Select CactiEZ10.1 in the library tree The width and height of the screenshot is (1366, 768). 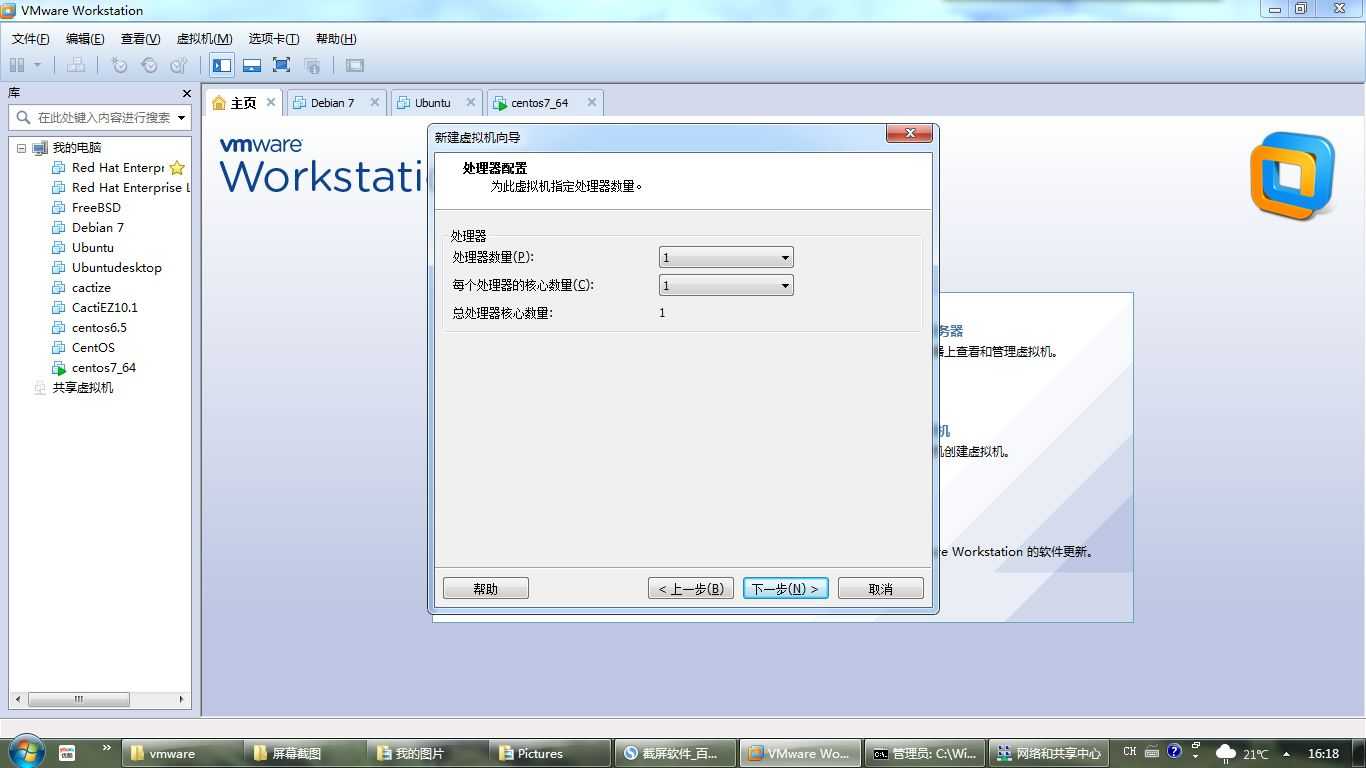pyautogui.click(x=95, y=308)
